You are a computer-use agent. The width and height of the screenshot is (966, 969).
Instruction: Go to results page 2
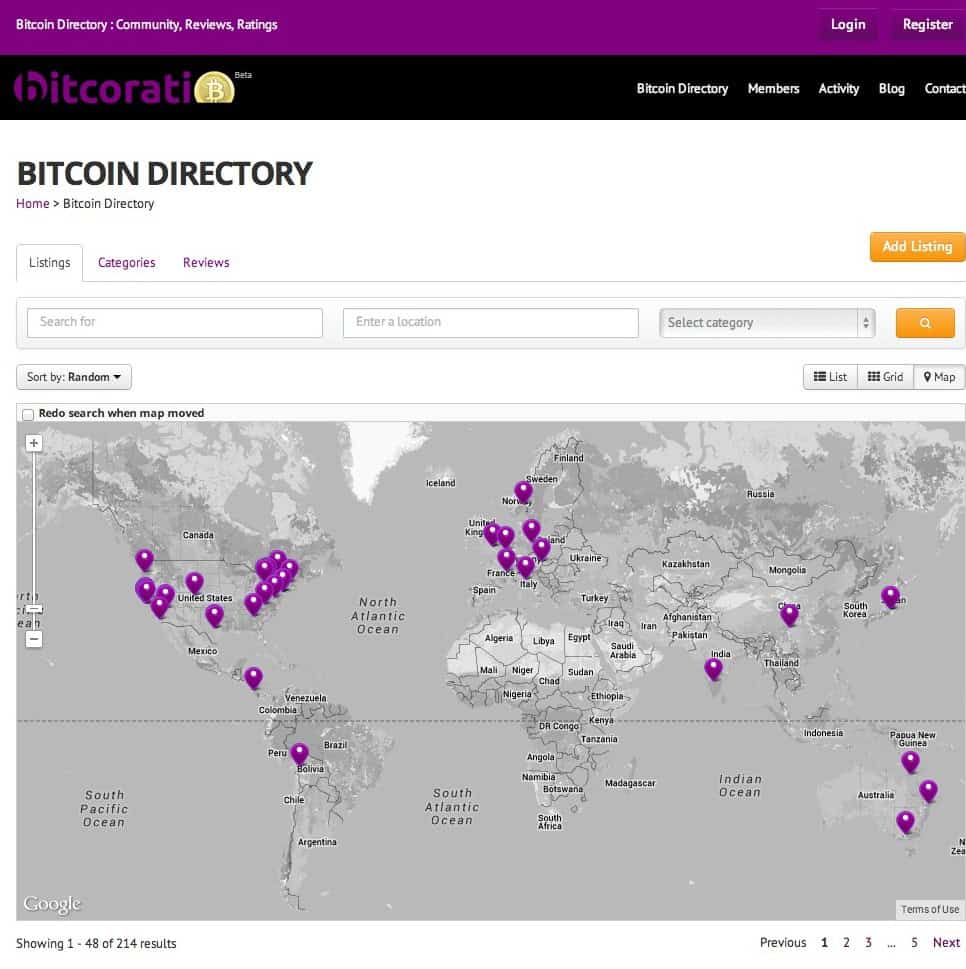(x=846, y=942)
